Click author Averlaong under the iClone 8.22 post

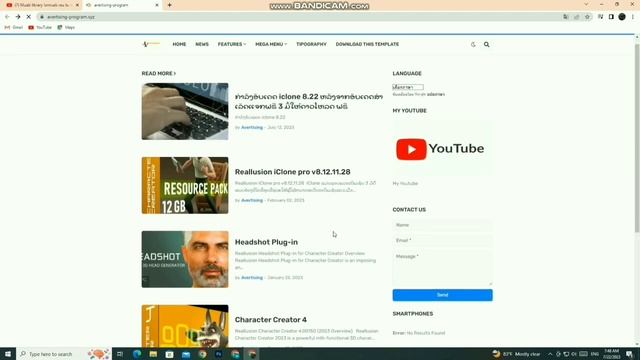(x=252, y=127)
